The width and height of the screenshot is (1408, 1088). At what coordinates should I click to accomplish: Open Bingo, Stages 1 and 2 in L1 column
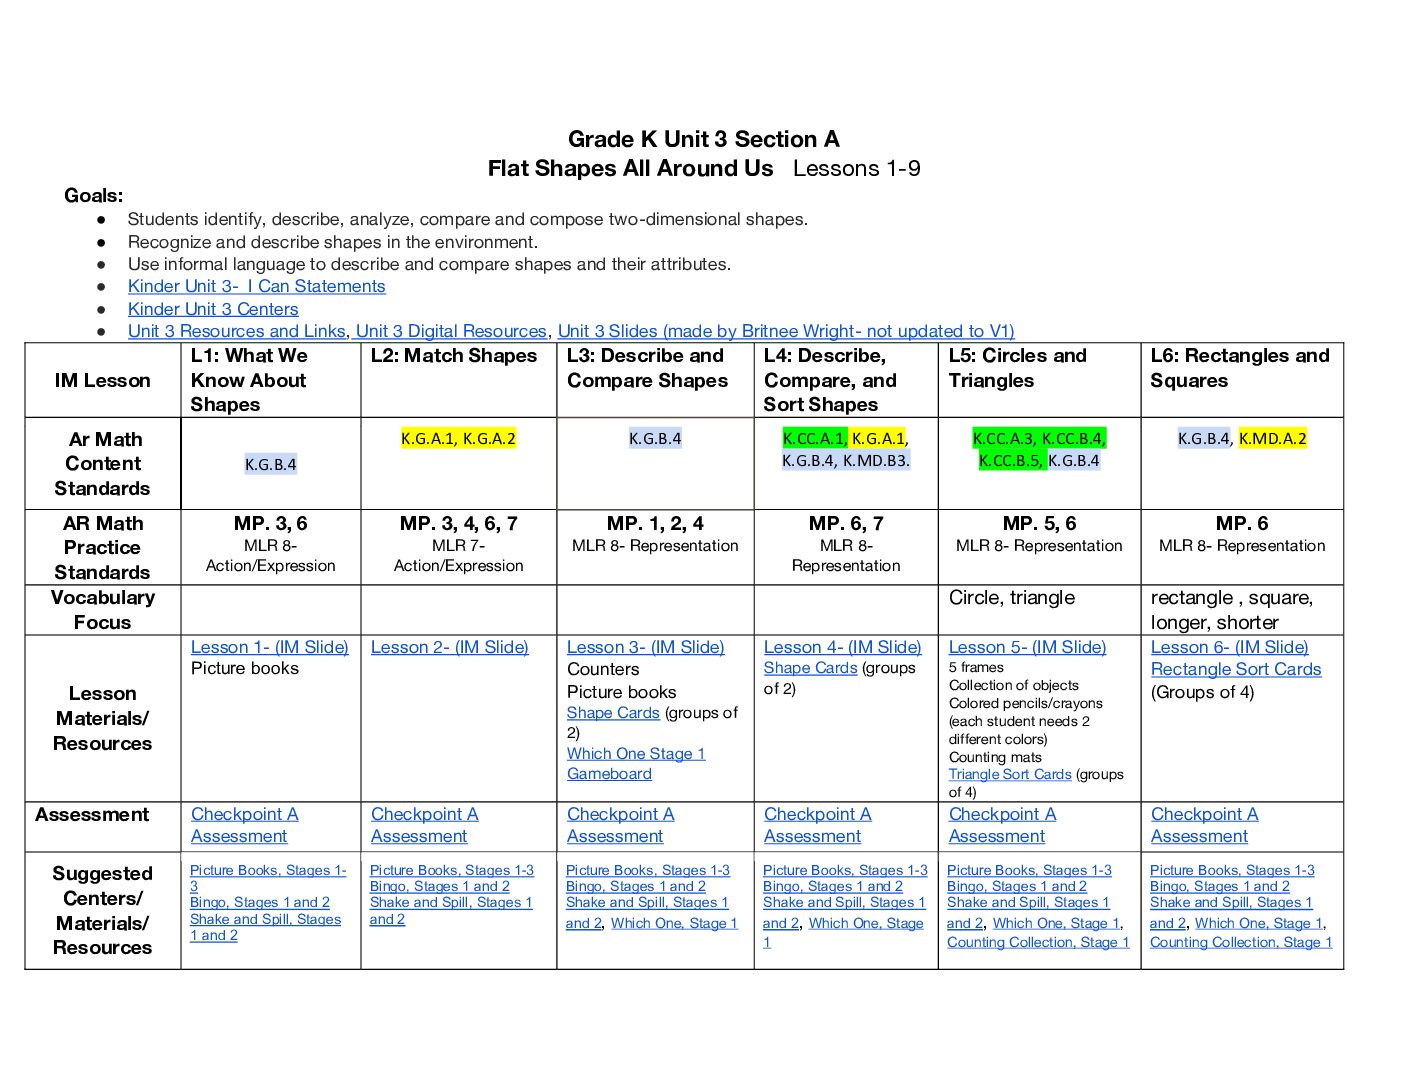tap(260, 902)
